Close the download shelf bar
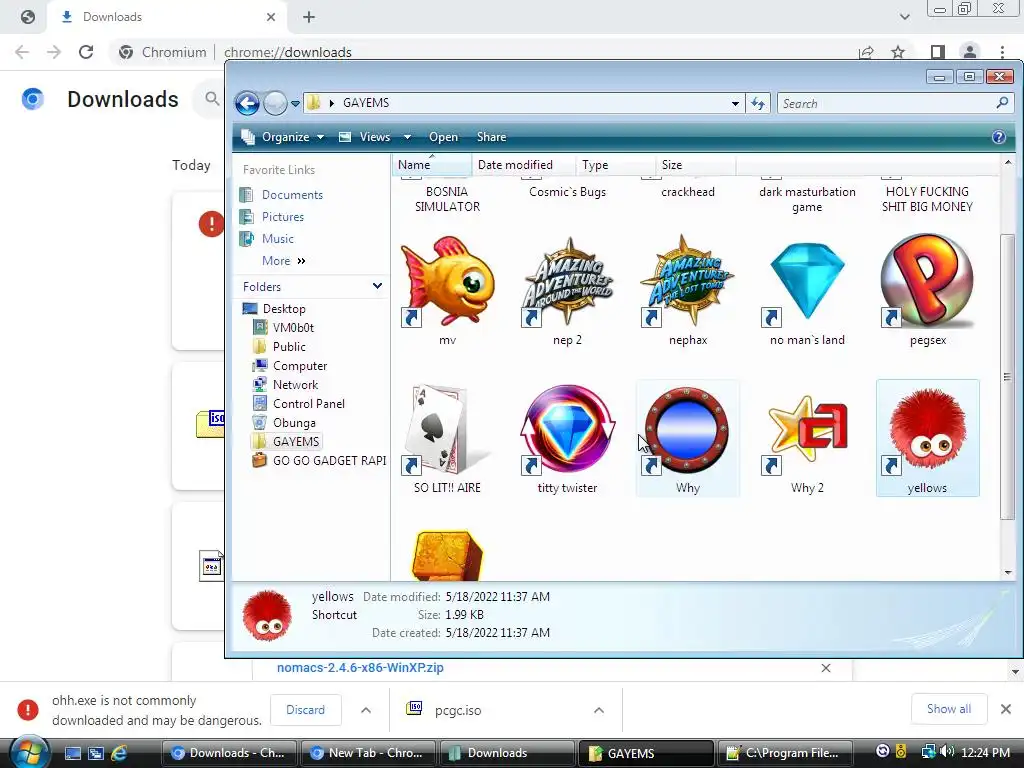Screen dimensions: 1024x768 [1006, 709]
